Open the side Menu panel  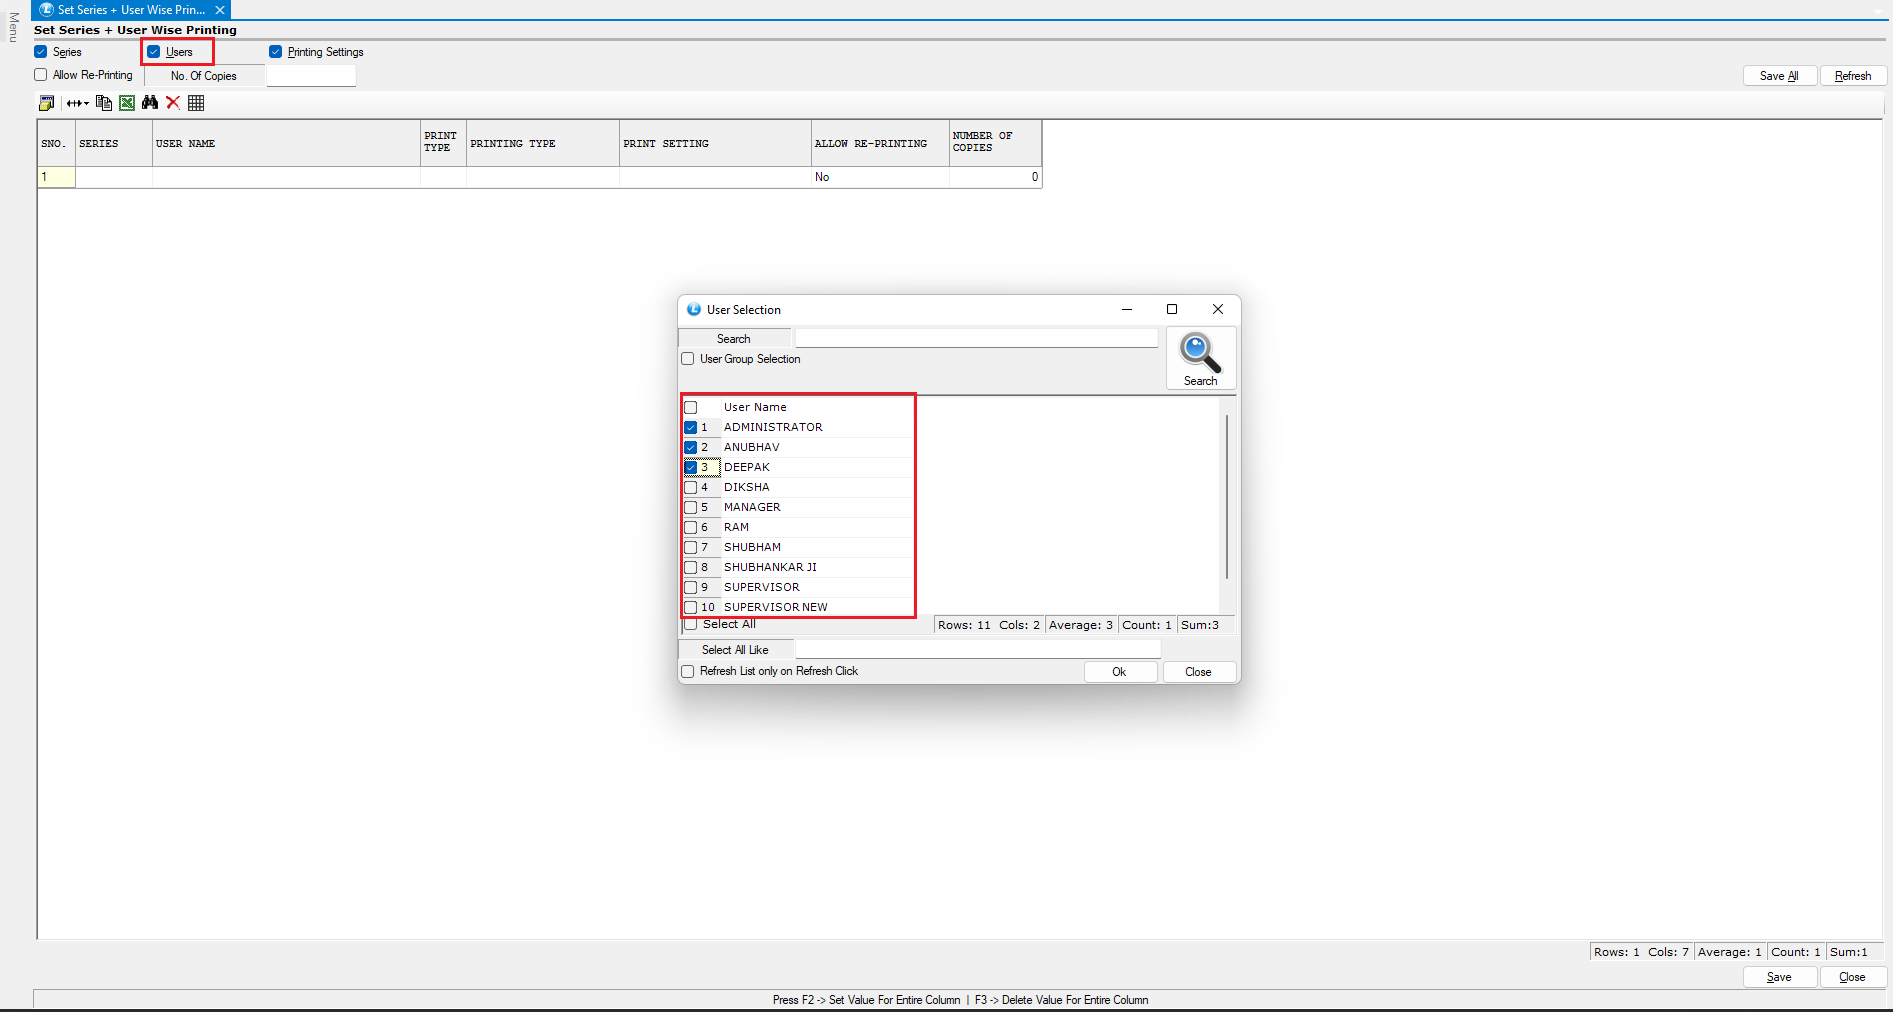click(x=13, y=28)
